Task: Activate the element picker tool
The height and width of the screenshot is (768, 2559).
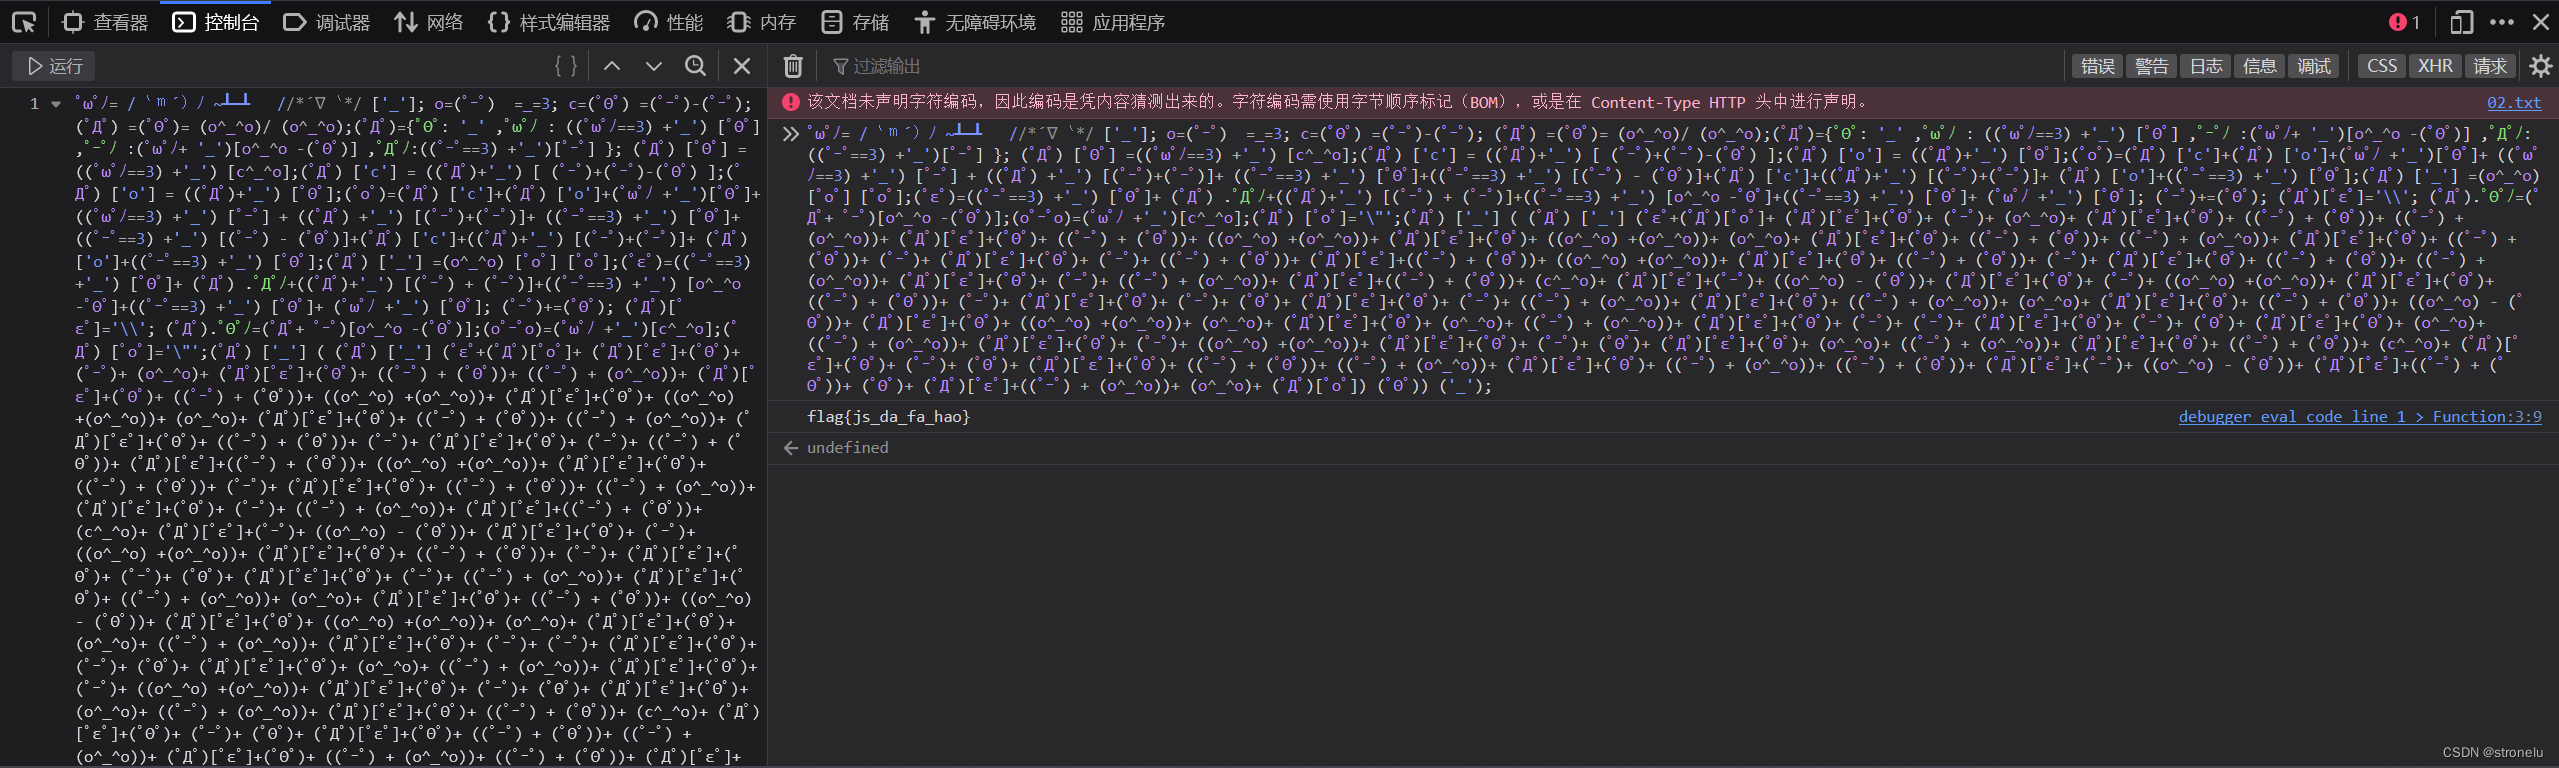Action: [23, 22]
